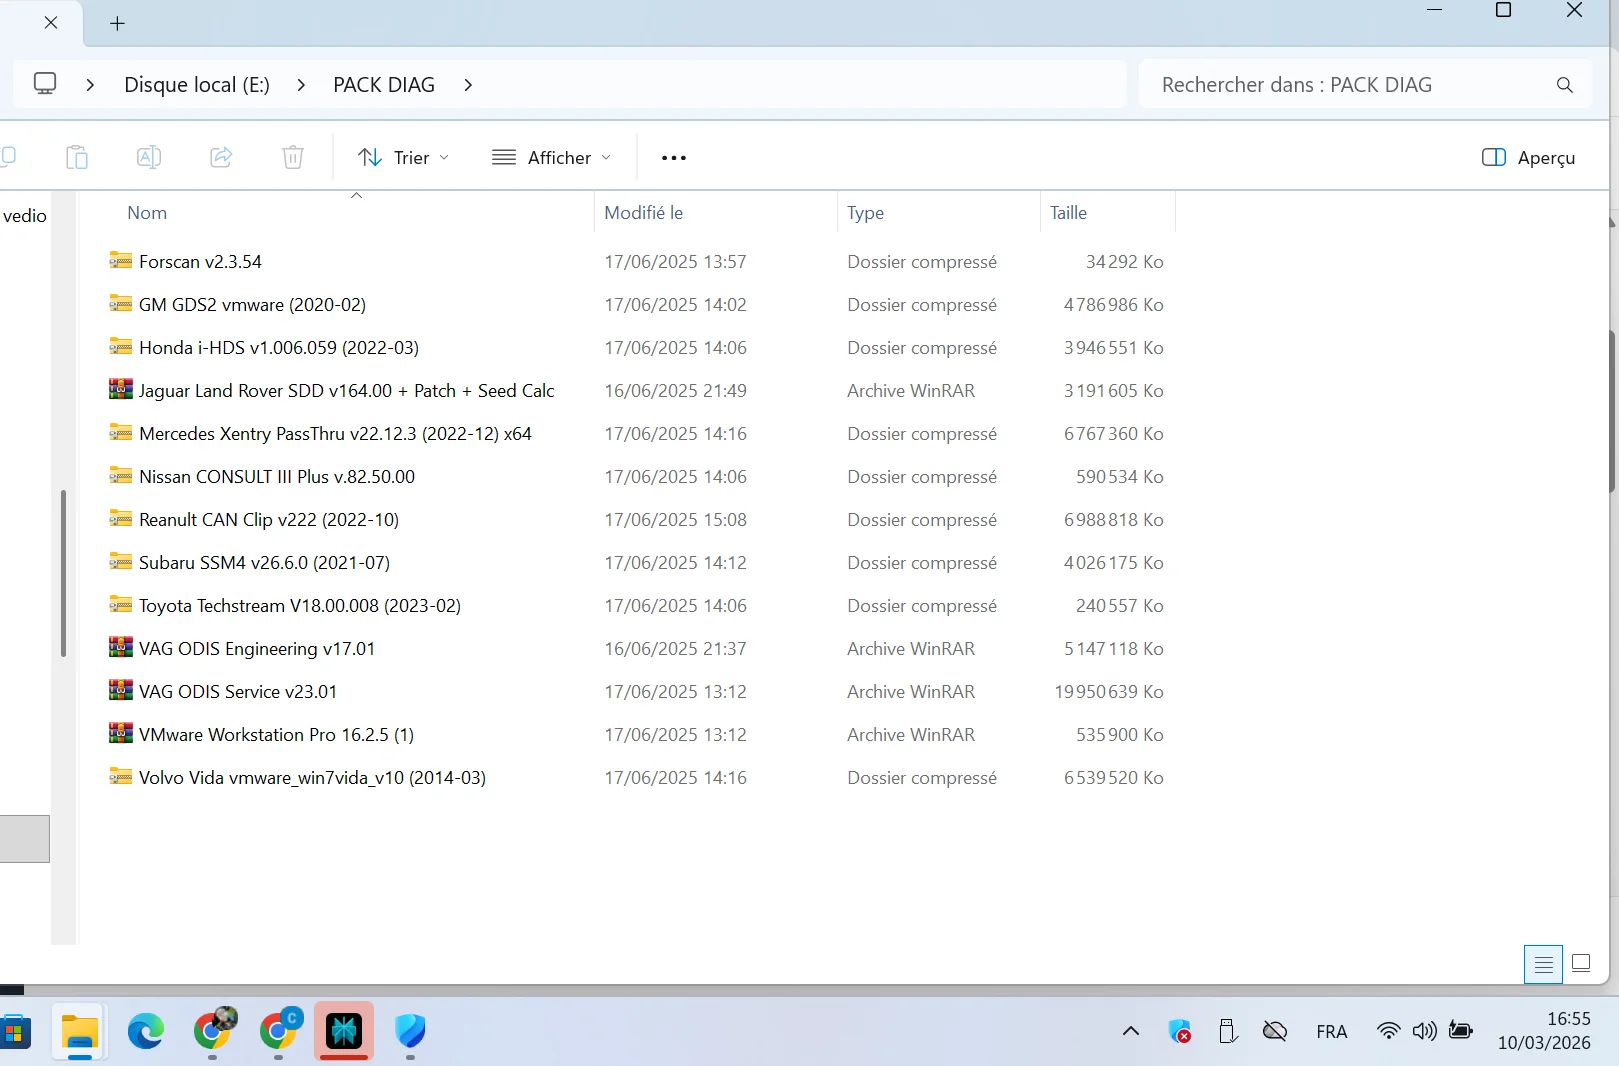Open the Afficher view dropdown

pyautogui.click(x=552, y=158)
